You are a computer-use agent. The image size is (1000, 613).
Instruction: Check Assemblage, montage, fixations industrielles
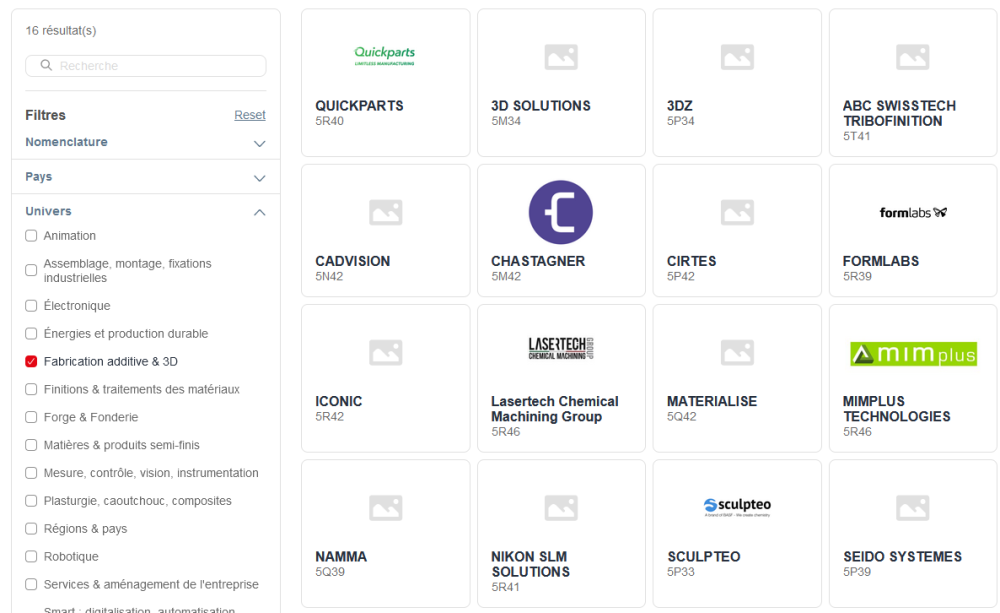tap(31, 270)
